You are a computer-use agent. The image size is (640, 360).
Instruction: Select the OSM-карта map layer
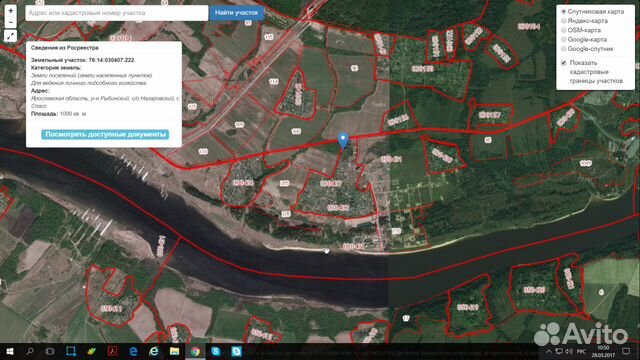pos(564,30)
